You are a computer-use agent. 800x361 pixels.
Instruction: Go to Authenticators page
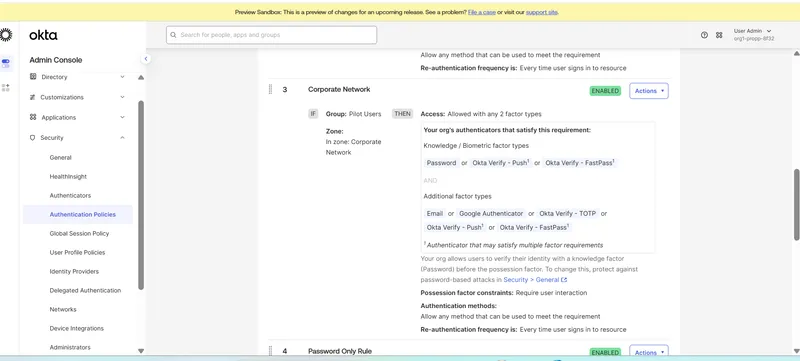pyautogui.click(x=70, y=195)
